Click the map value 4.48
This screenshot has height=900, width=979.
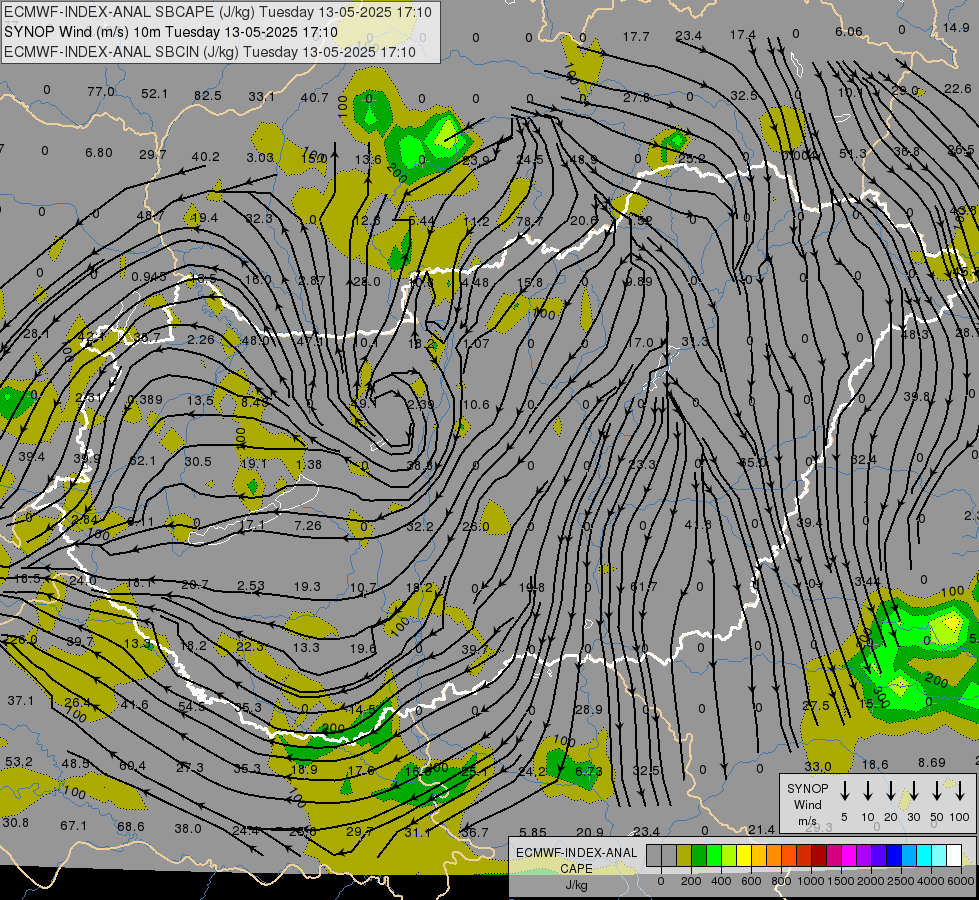(475, 282)
